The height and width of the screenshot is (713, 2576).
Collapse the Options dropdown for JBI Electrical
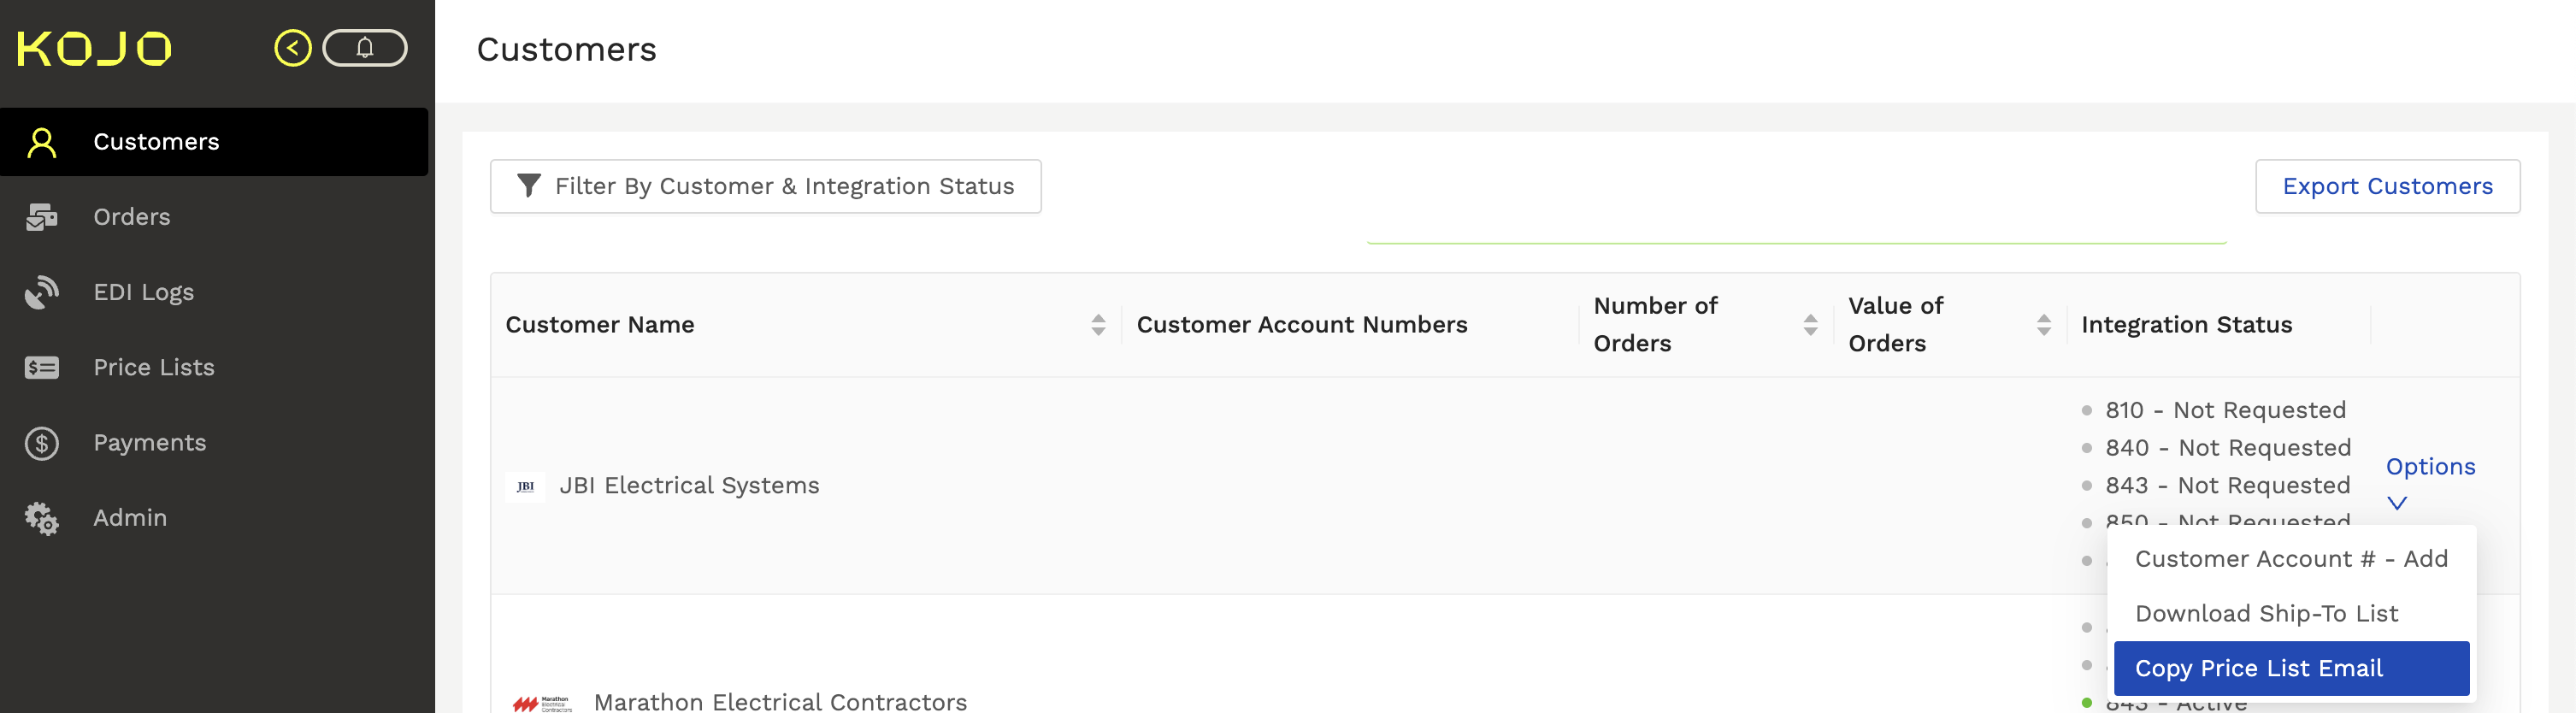2430,467
